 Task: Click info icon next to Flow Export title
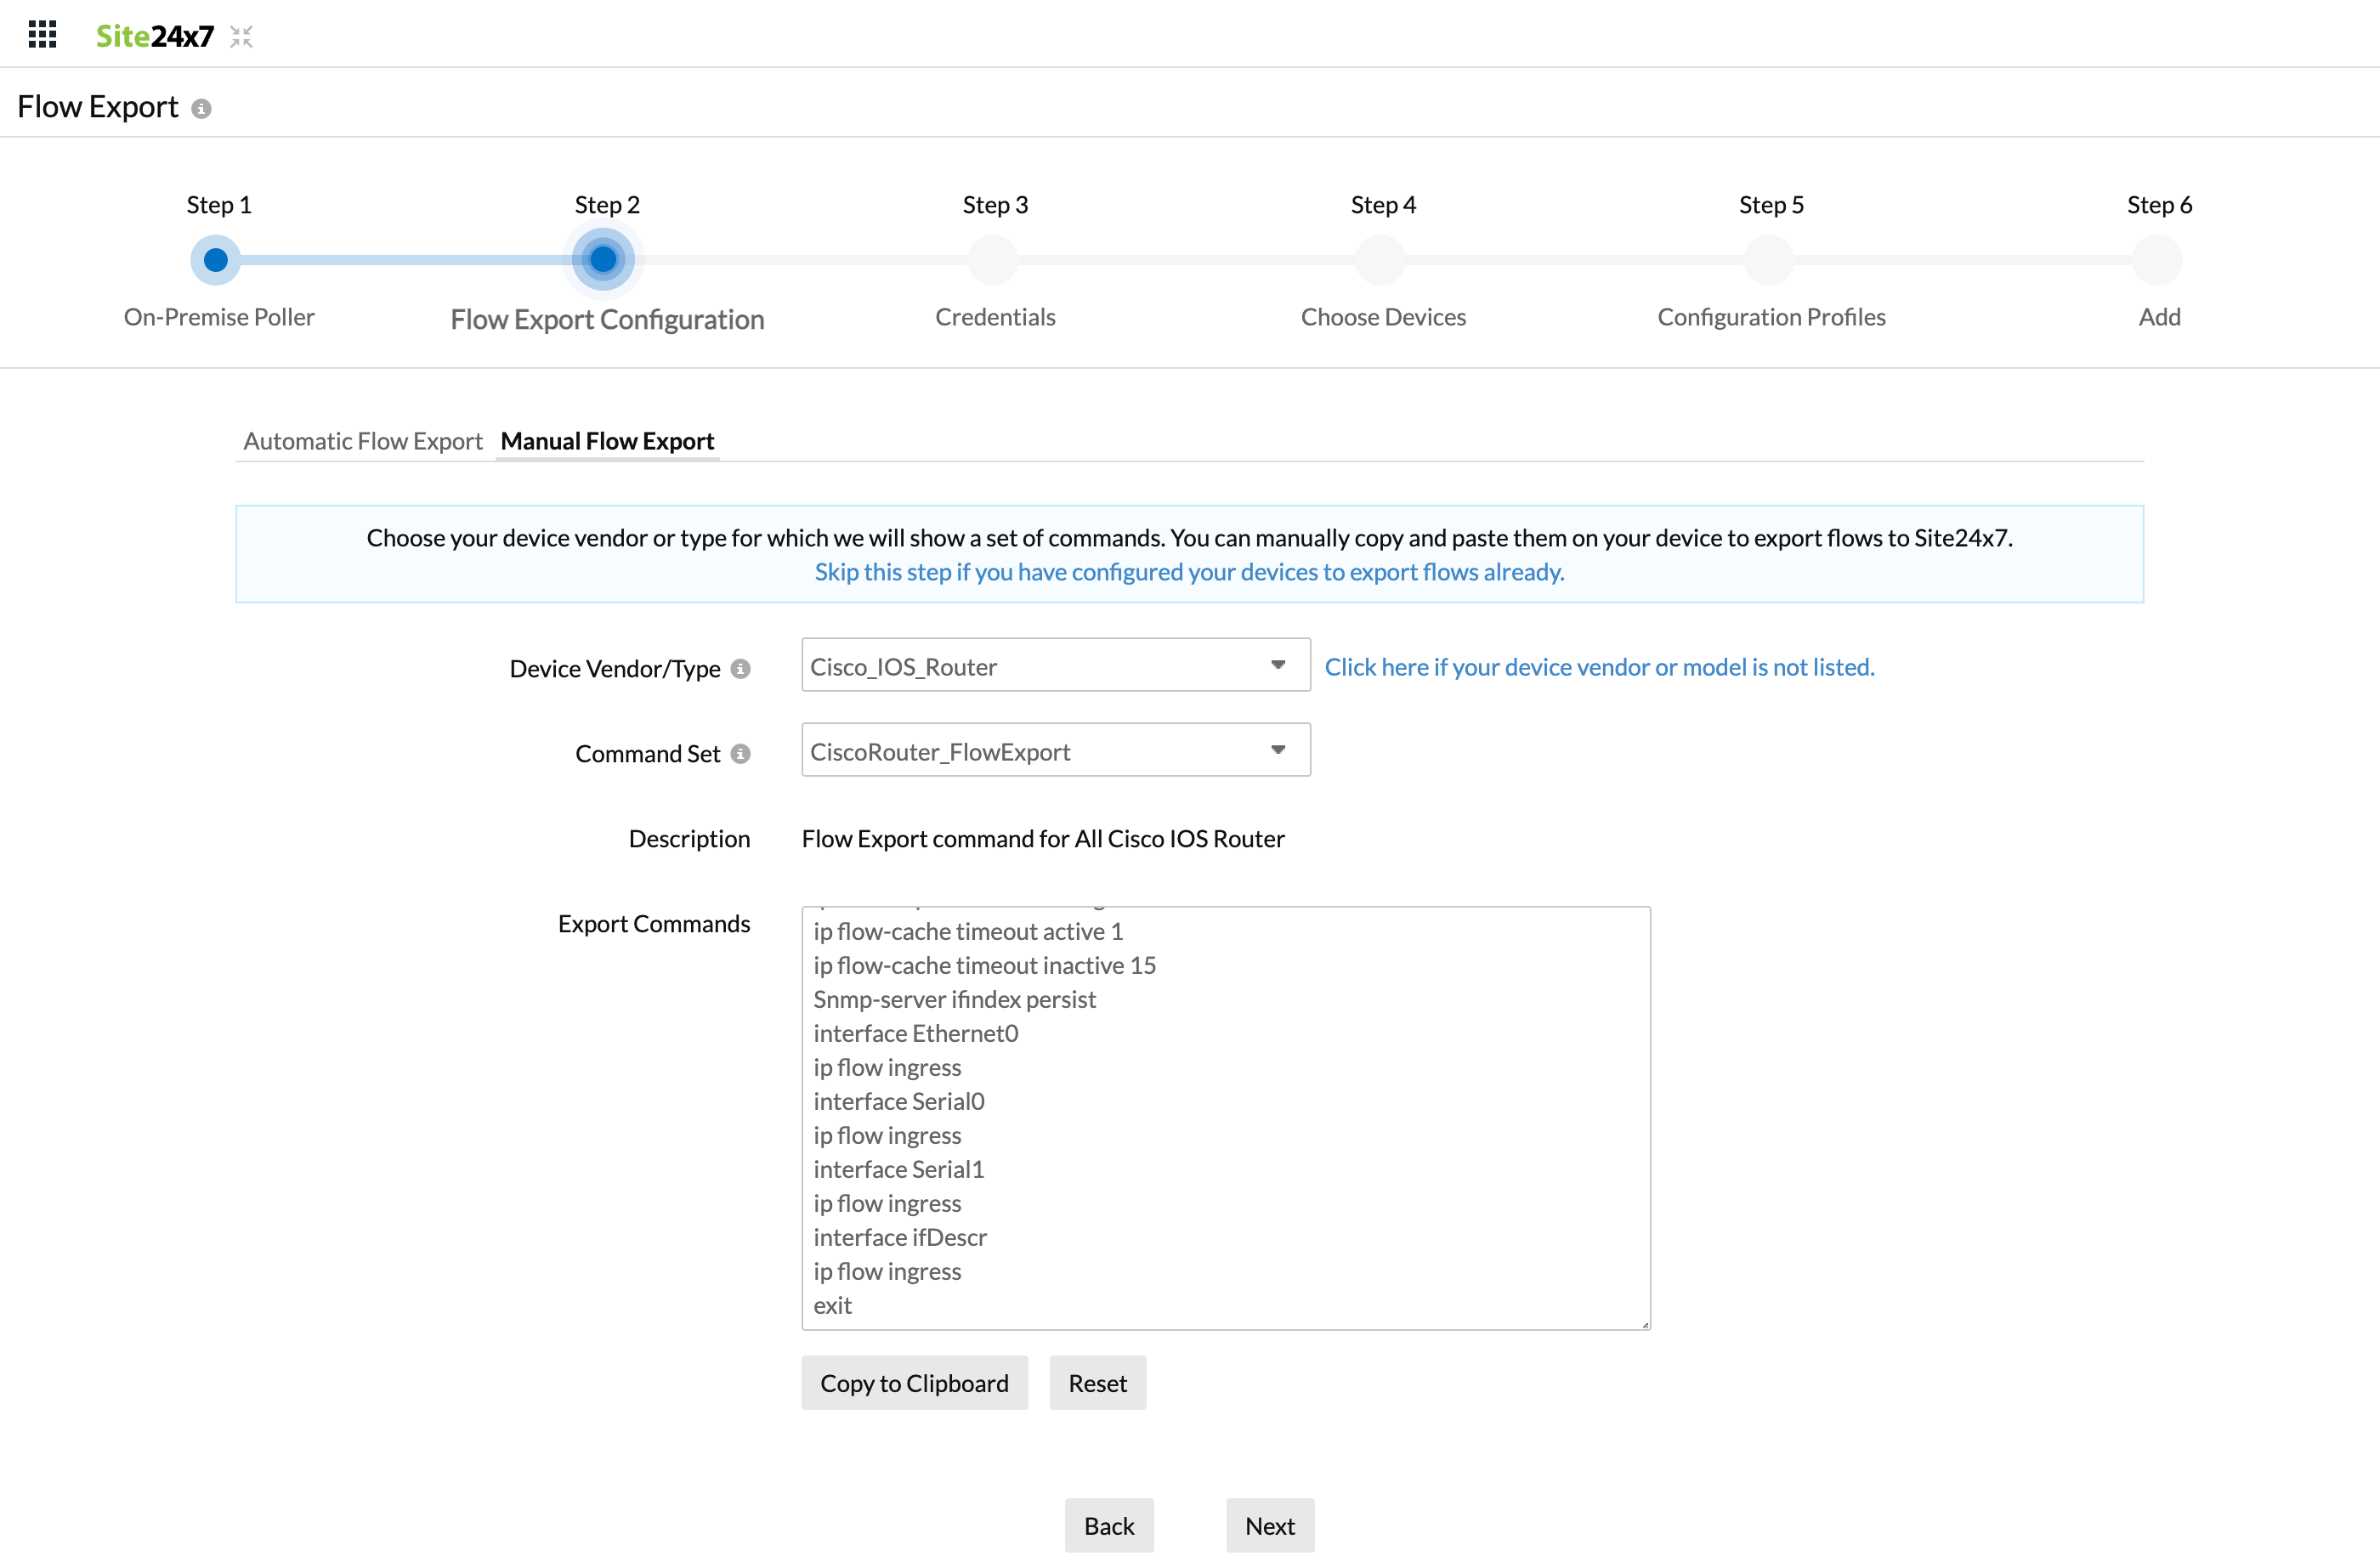point(201,109)
